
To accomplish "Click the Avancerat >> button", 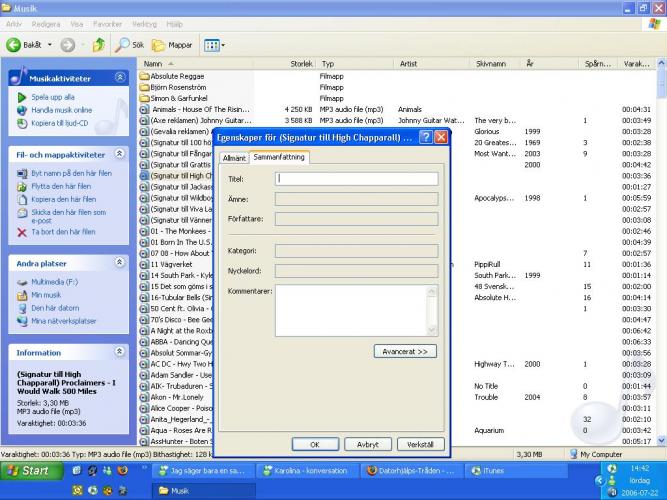I will point(405,351).
